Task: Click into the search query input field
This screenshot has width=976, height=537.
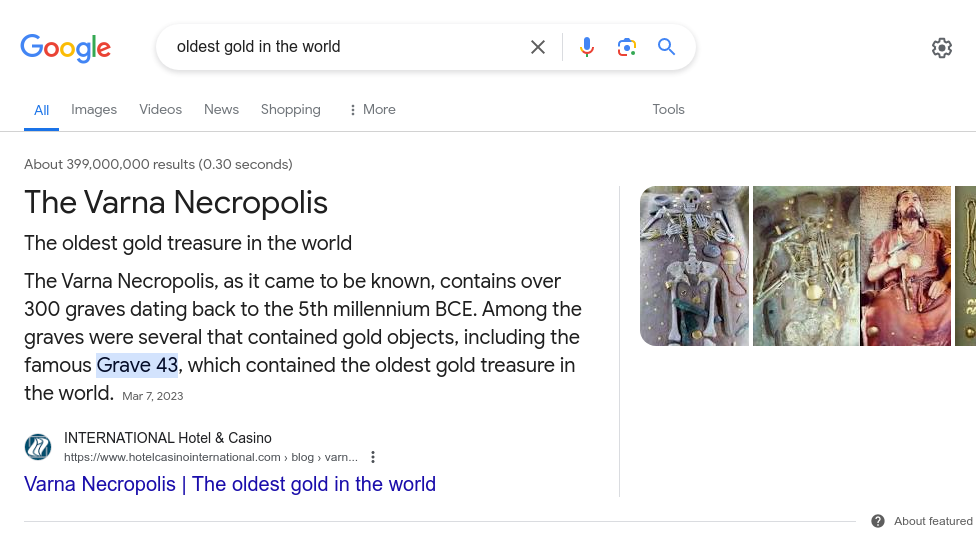Action: (345, 47)
